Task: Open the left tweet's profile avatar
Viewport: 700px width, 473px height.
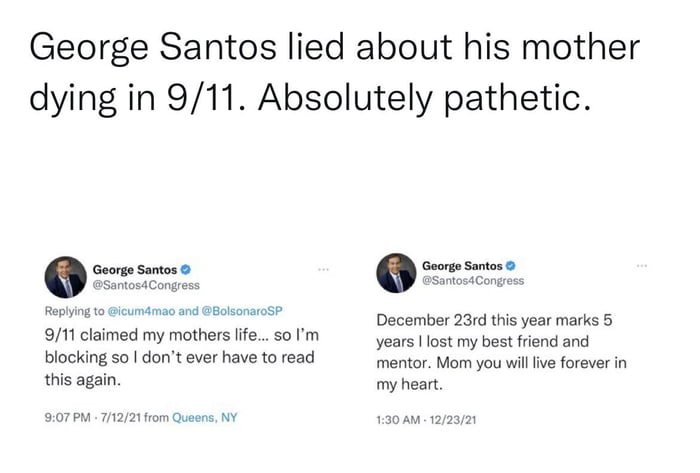Action: click(66, 277)
